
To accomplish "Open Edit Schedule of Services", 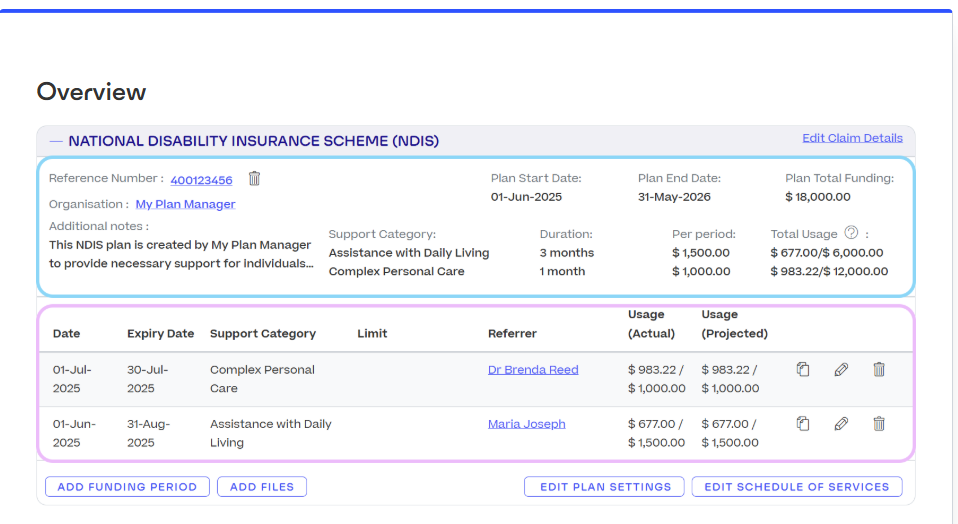I will [796, 487].
